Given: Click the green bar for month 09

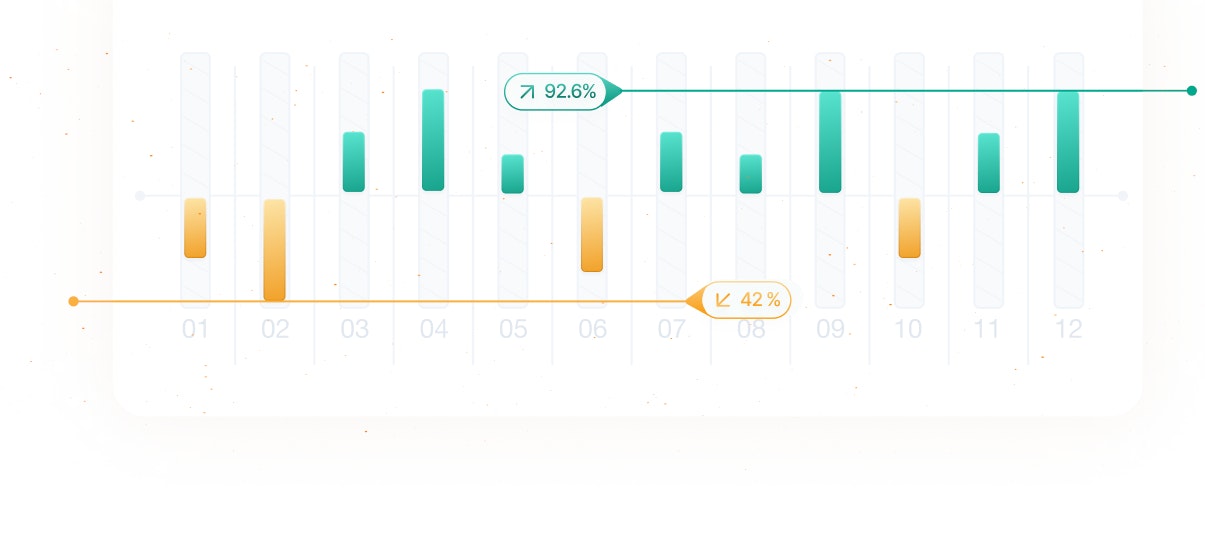Looking at the screenshot, I should tap(830, 142).
